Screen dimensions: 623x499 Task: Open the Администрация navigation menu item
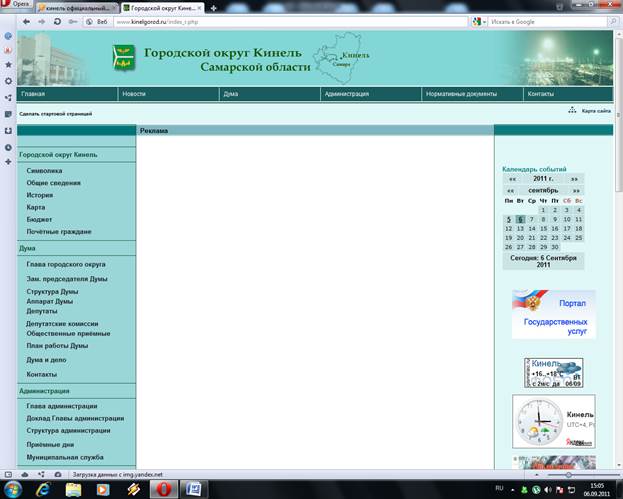(347, 94)
